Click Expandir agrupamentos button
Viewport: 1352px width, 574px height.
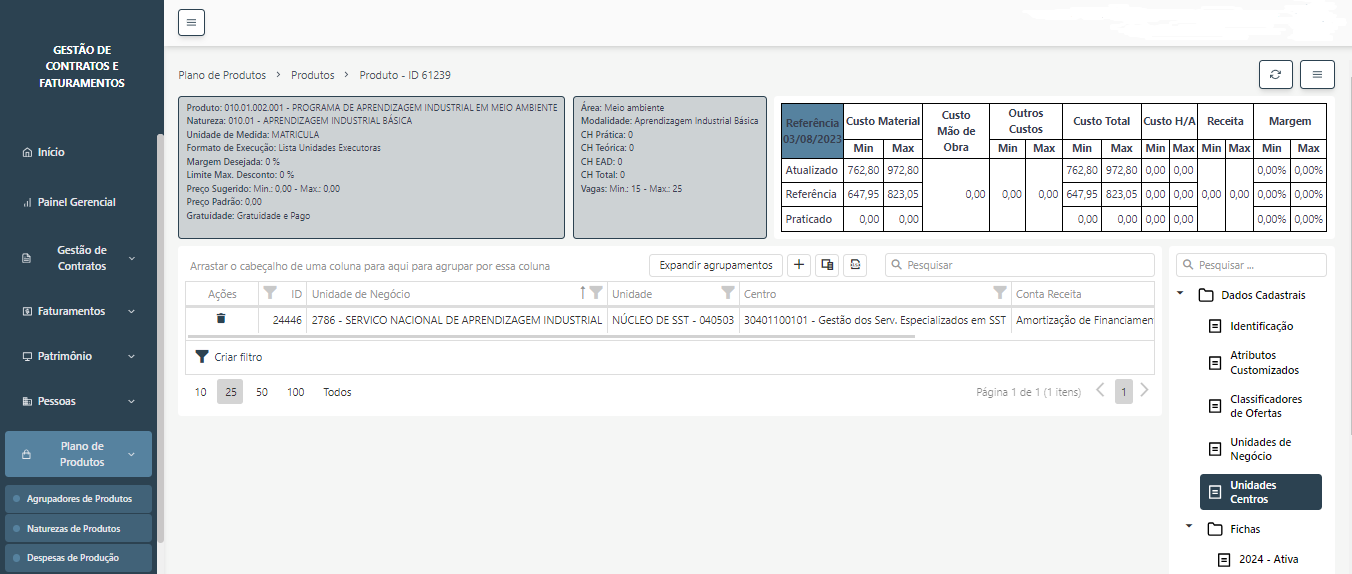pyautogui.click(x=716, y=265)
